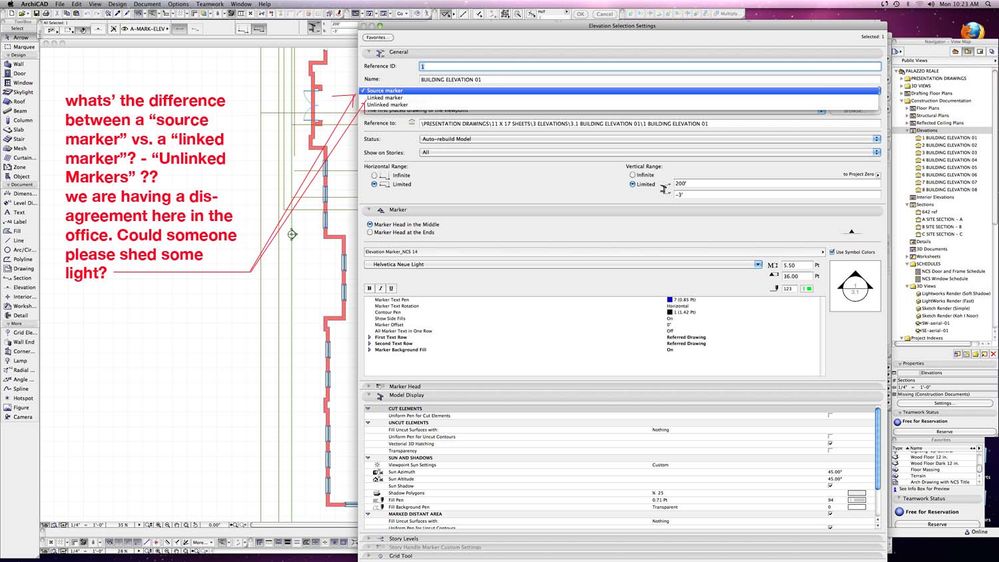This screenshot has height=562, width=999.
Task: Click the Hotspot tool
Action: point(21,398)
